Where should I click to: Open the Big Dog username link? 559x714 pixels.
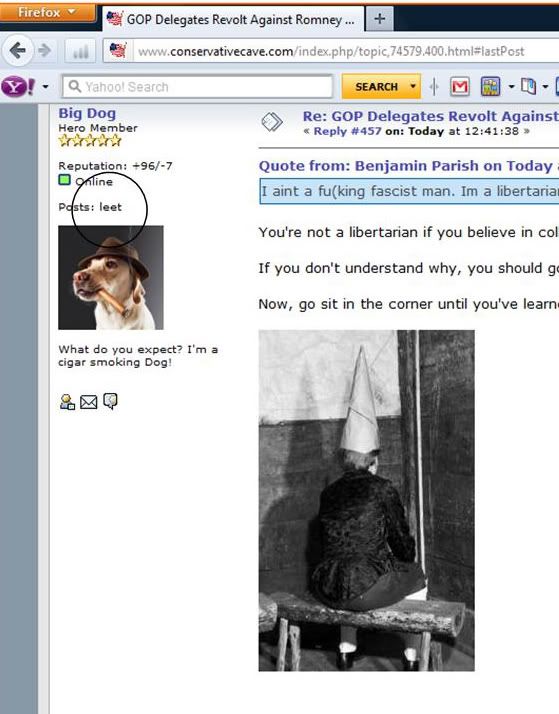pyautogui.click(x=87, y=113)
